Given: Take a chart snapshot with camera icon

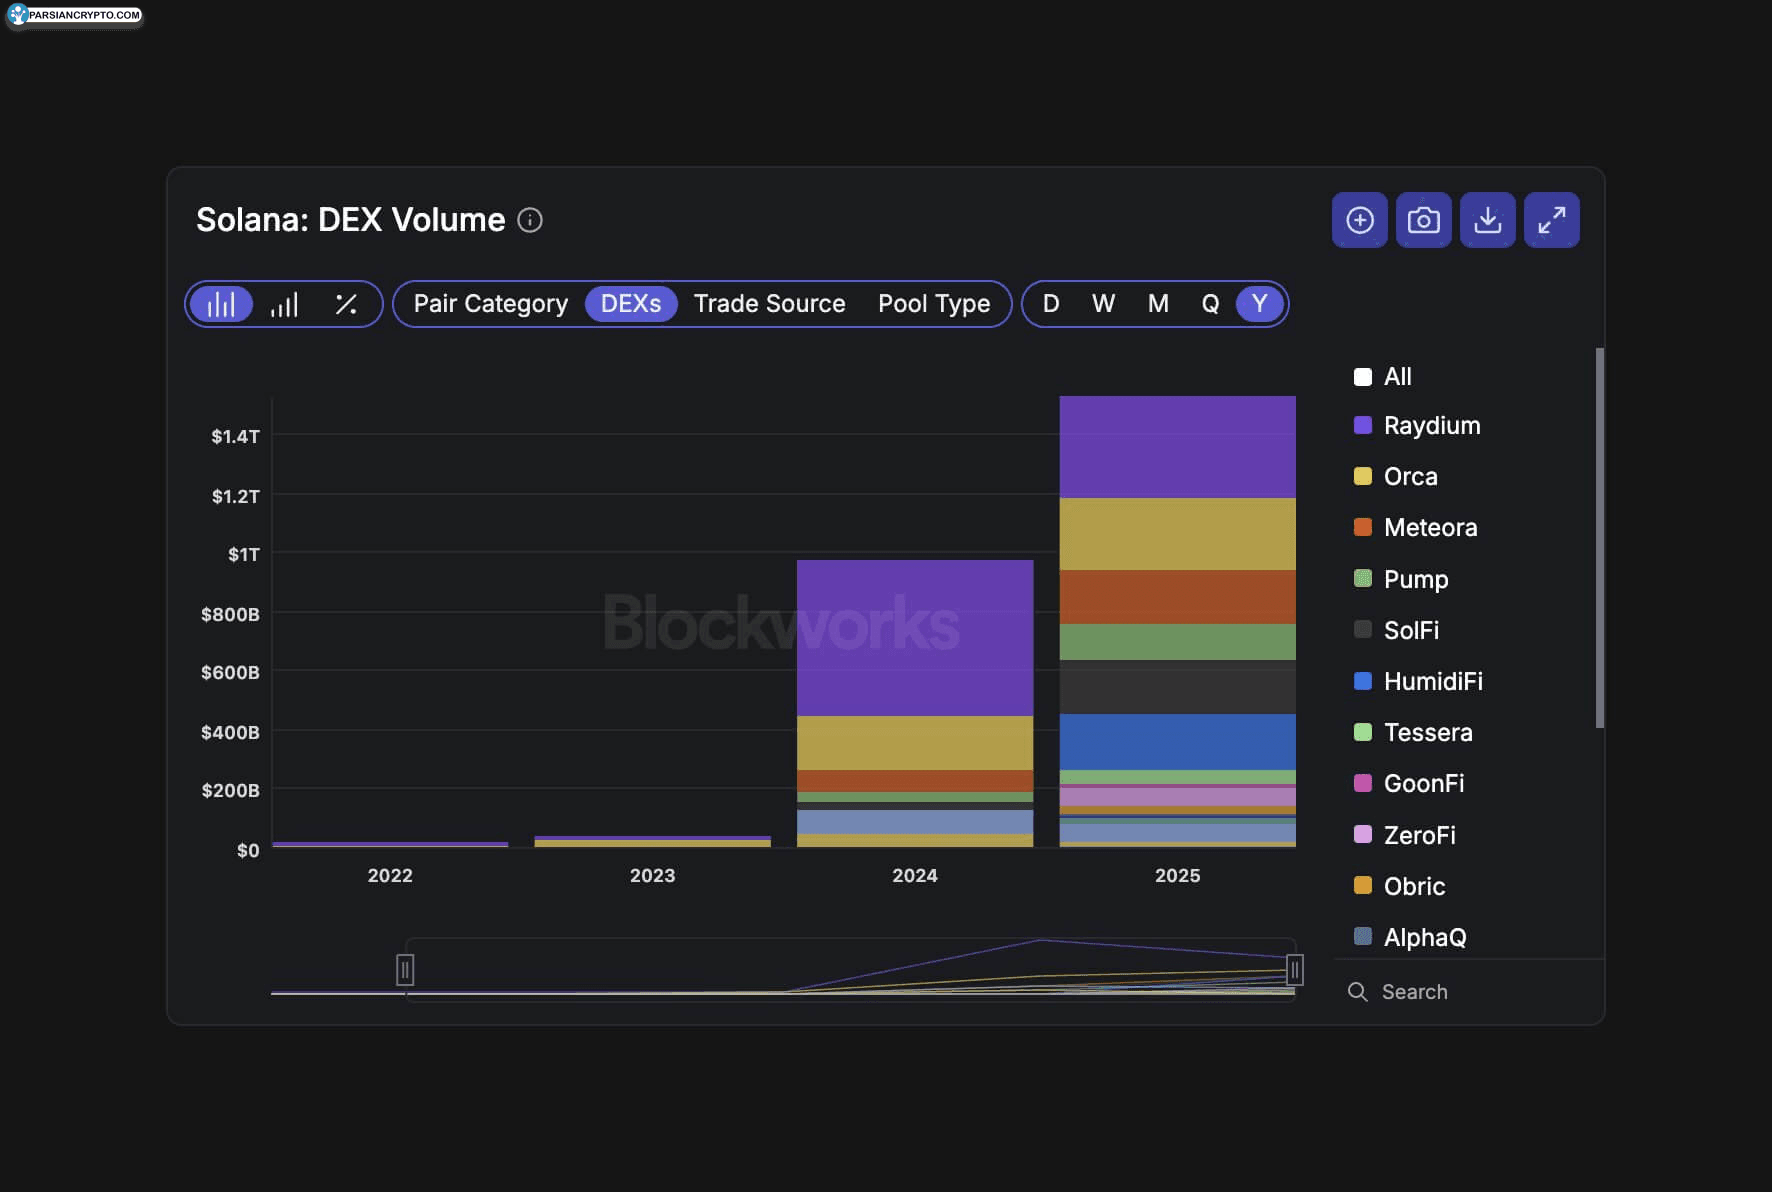Looking at the screenshot, I should (1423, 220).
